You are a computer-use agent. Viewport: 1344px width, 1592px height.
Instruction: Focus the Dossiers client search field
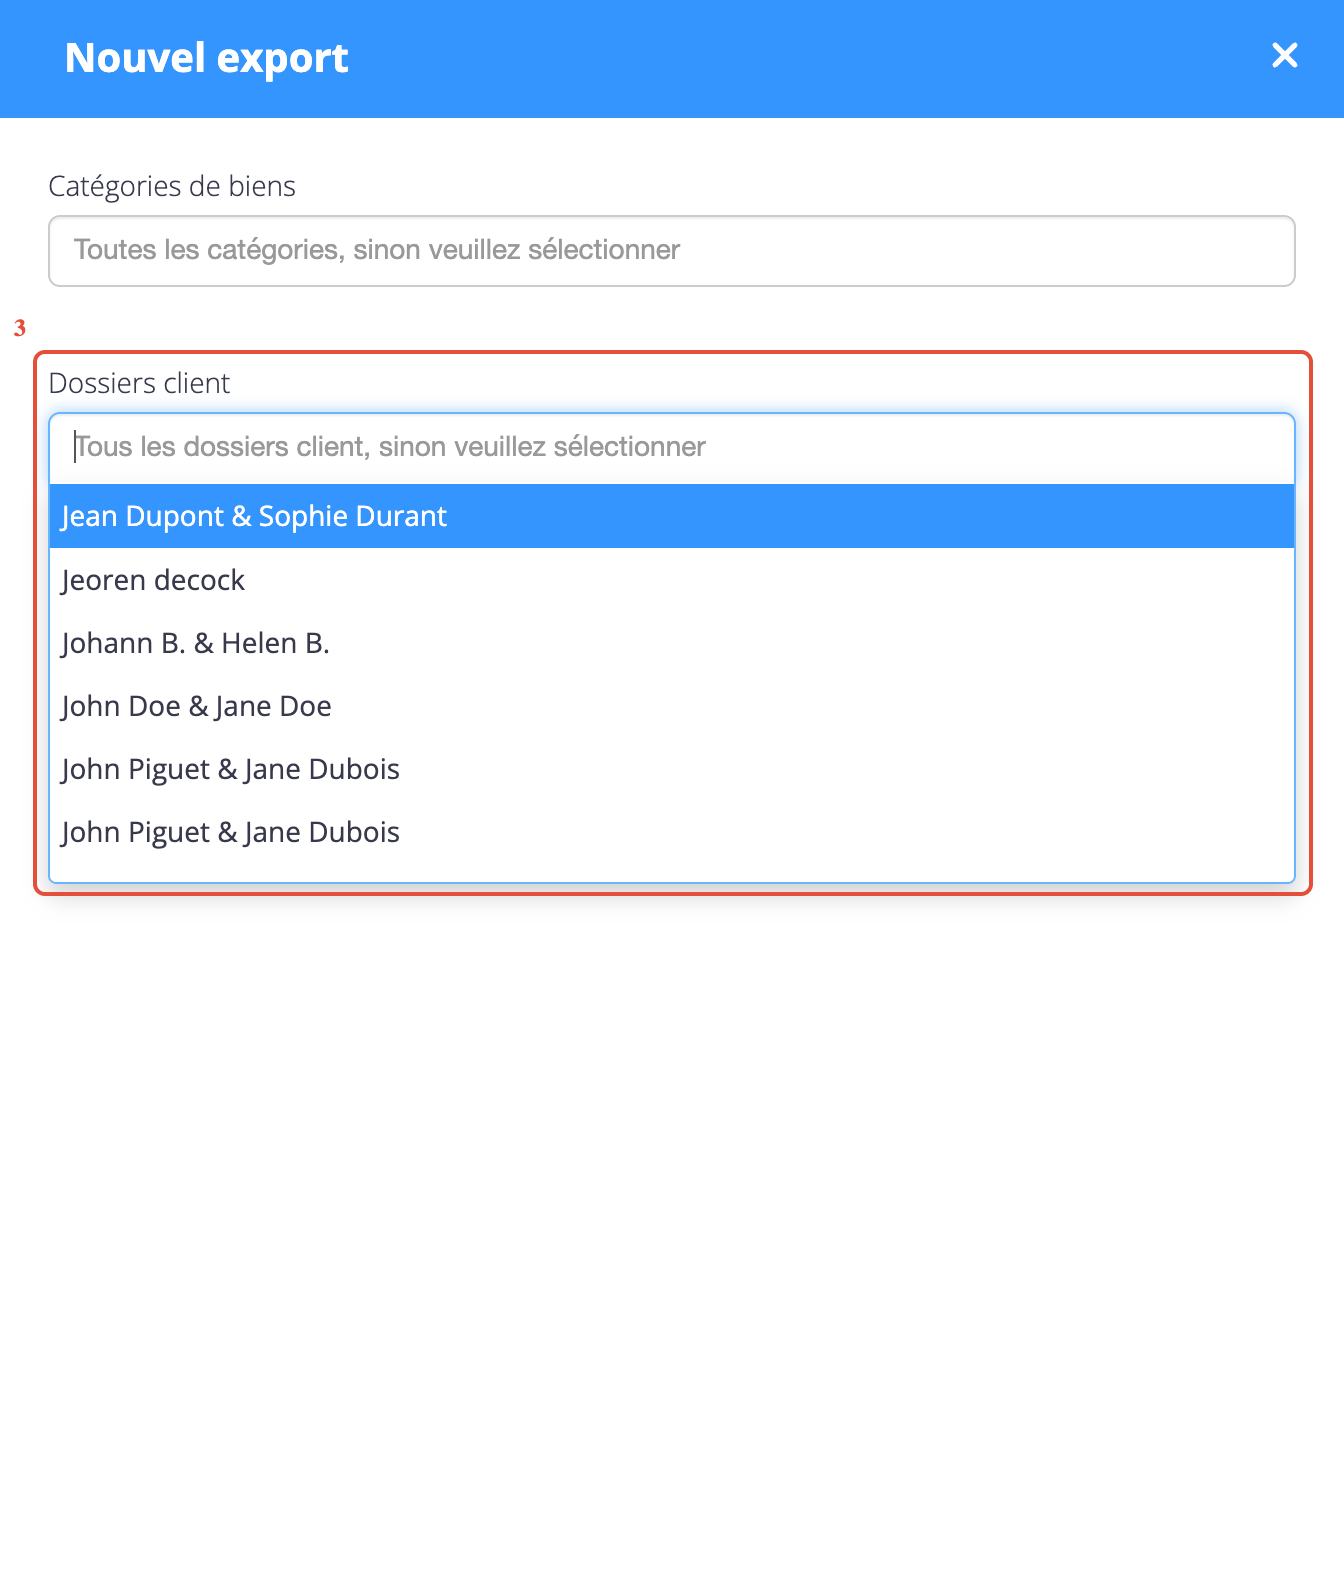pos(672,447)
